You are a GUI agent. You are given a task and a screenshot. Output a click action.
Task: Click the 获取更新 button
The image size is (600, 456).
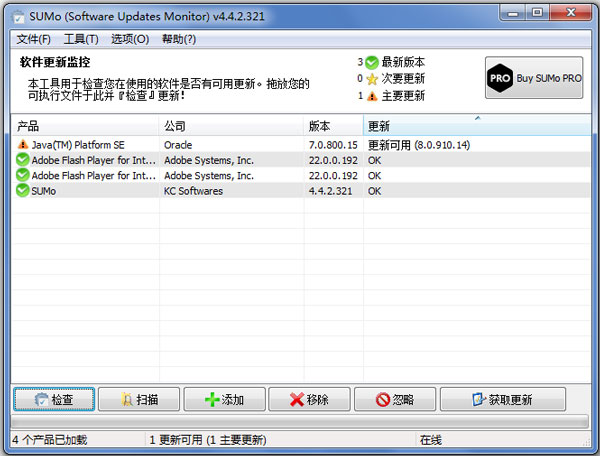pyautogui.click(x=503, y=399)
